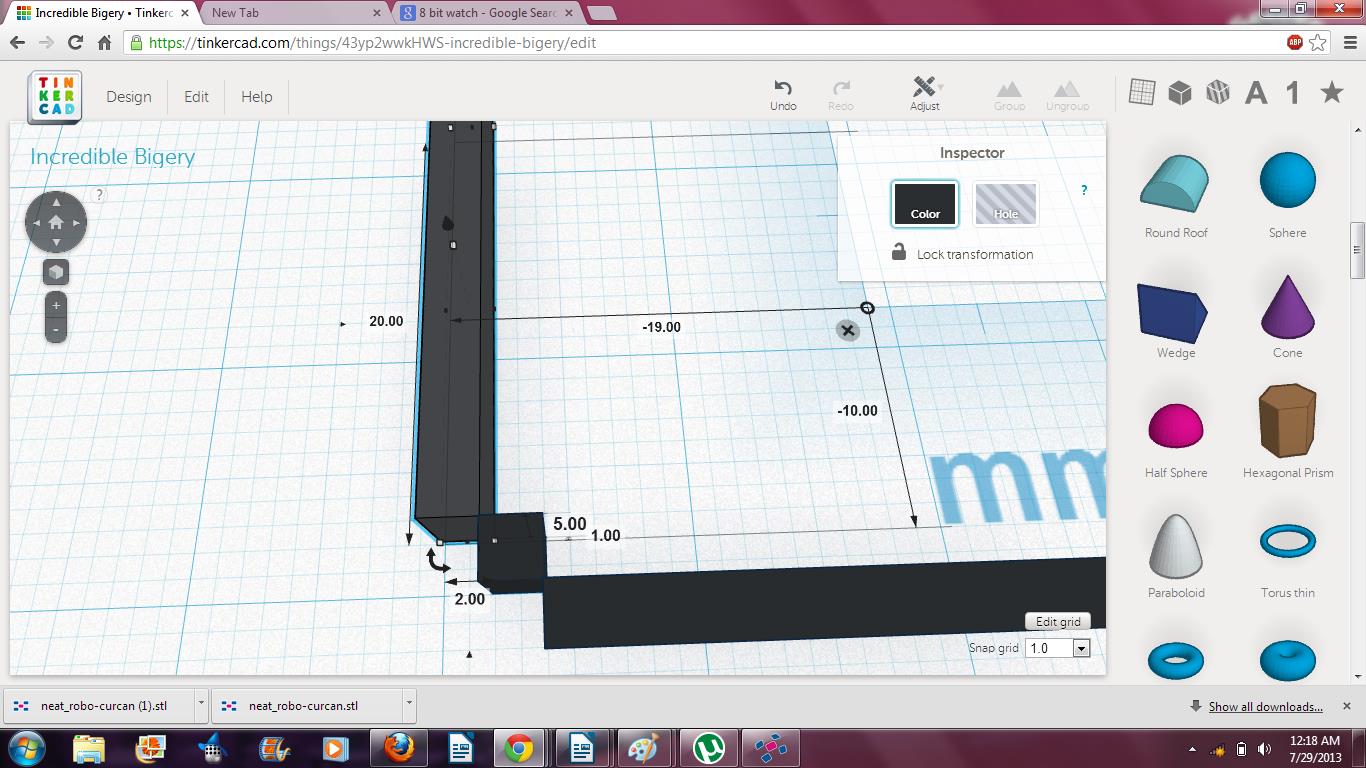Image resolution: width=1366 pixels, height=768 pixels.
Task: Zoom in with the plus button
Action: (56, 305)
